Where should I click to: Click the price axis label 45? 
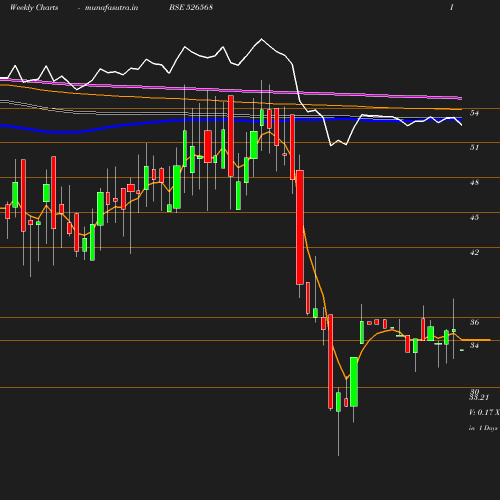click(474, 217)
